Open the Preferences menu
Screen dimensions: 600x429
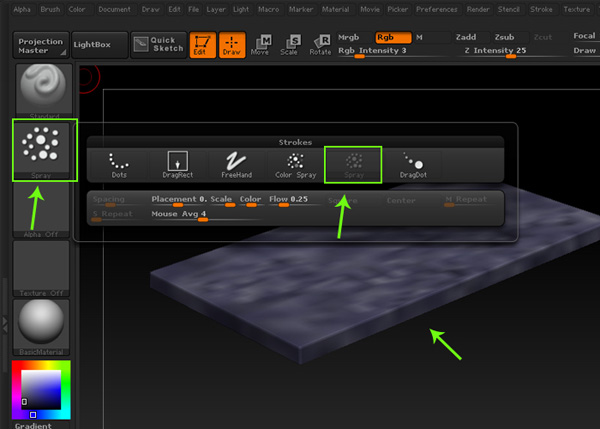point(437,10)
